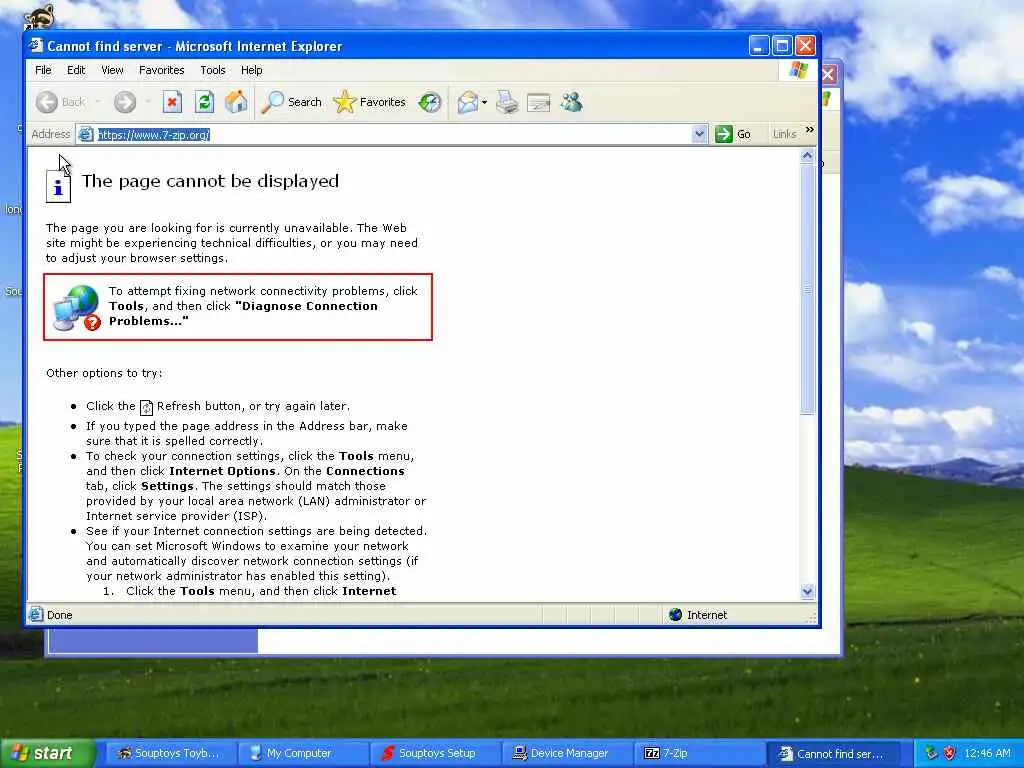Image resolution: width=1024 pixels, height=768 pixels.
Task: Open the Search toolbar button
Action: pyautogui.click(x=291, y=102)
